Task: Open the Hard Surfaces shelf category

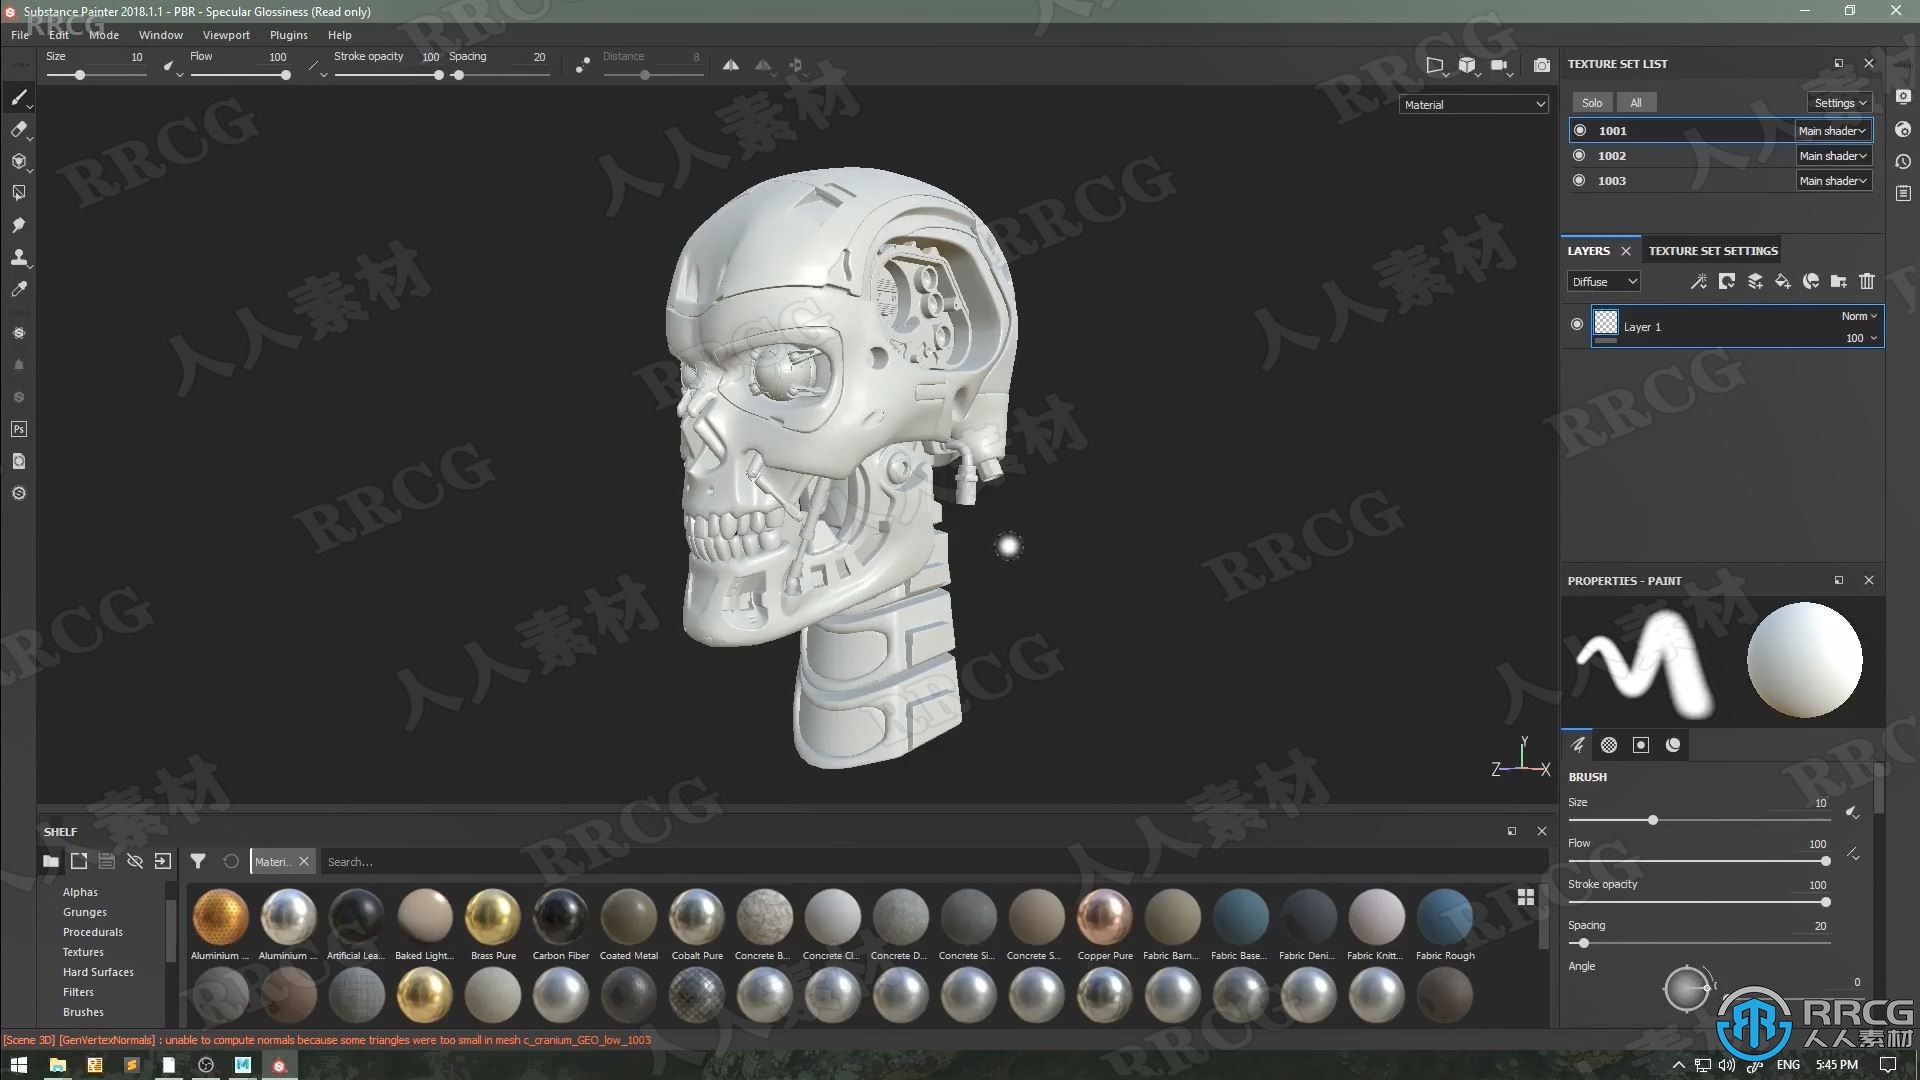Action: [x=98, y=972]
